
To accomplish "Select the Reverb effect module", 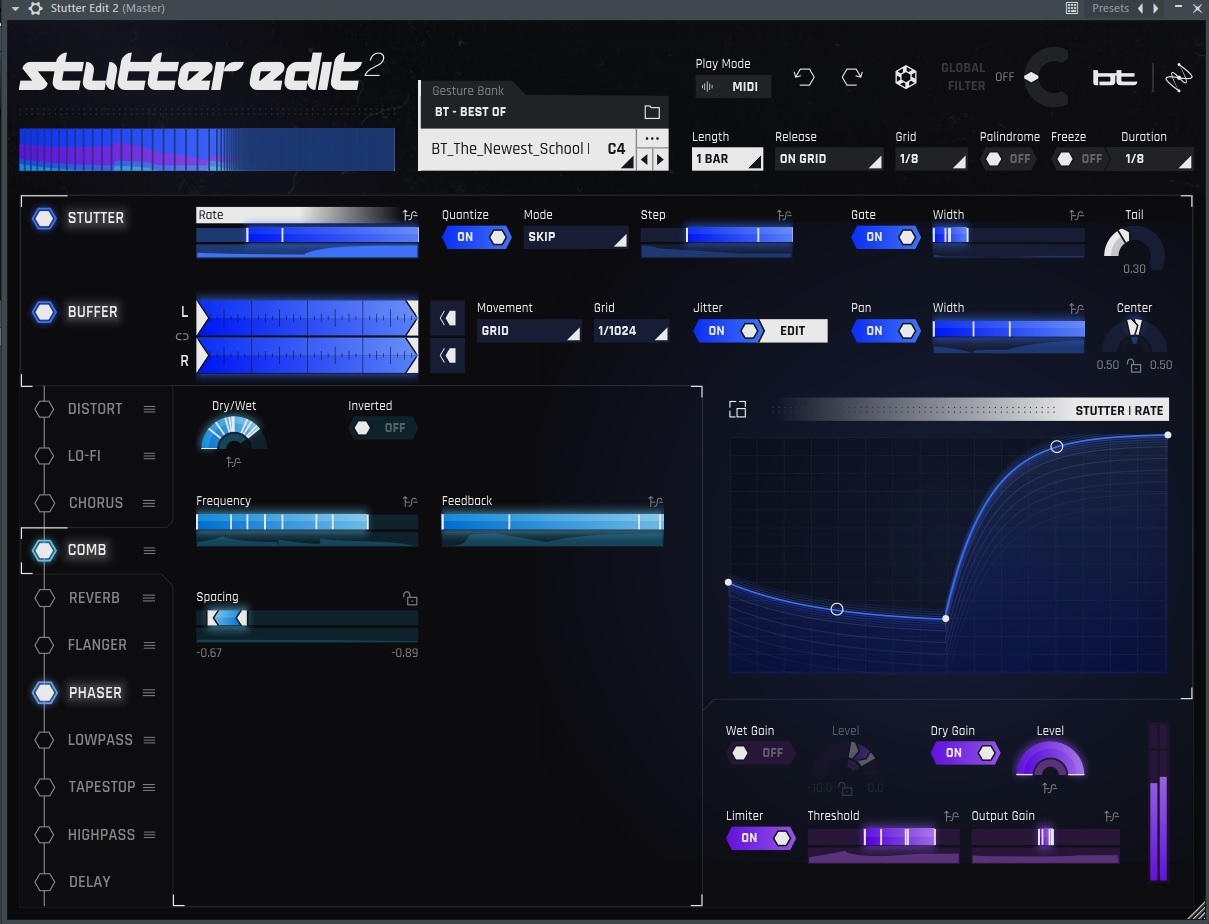I will (94, 598).
